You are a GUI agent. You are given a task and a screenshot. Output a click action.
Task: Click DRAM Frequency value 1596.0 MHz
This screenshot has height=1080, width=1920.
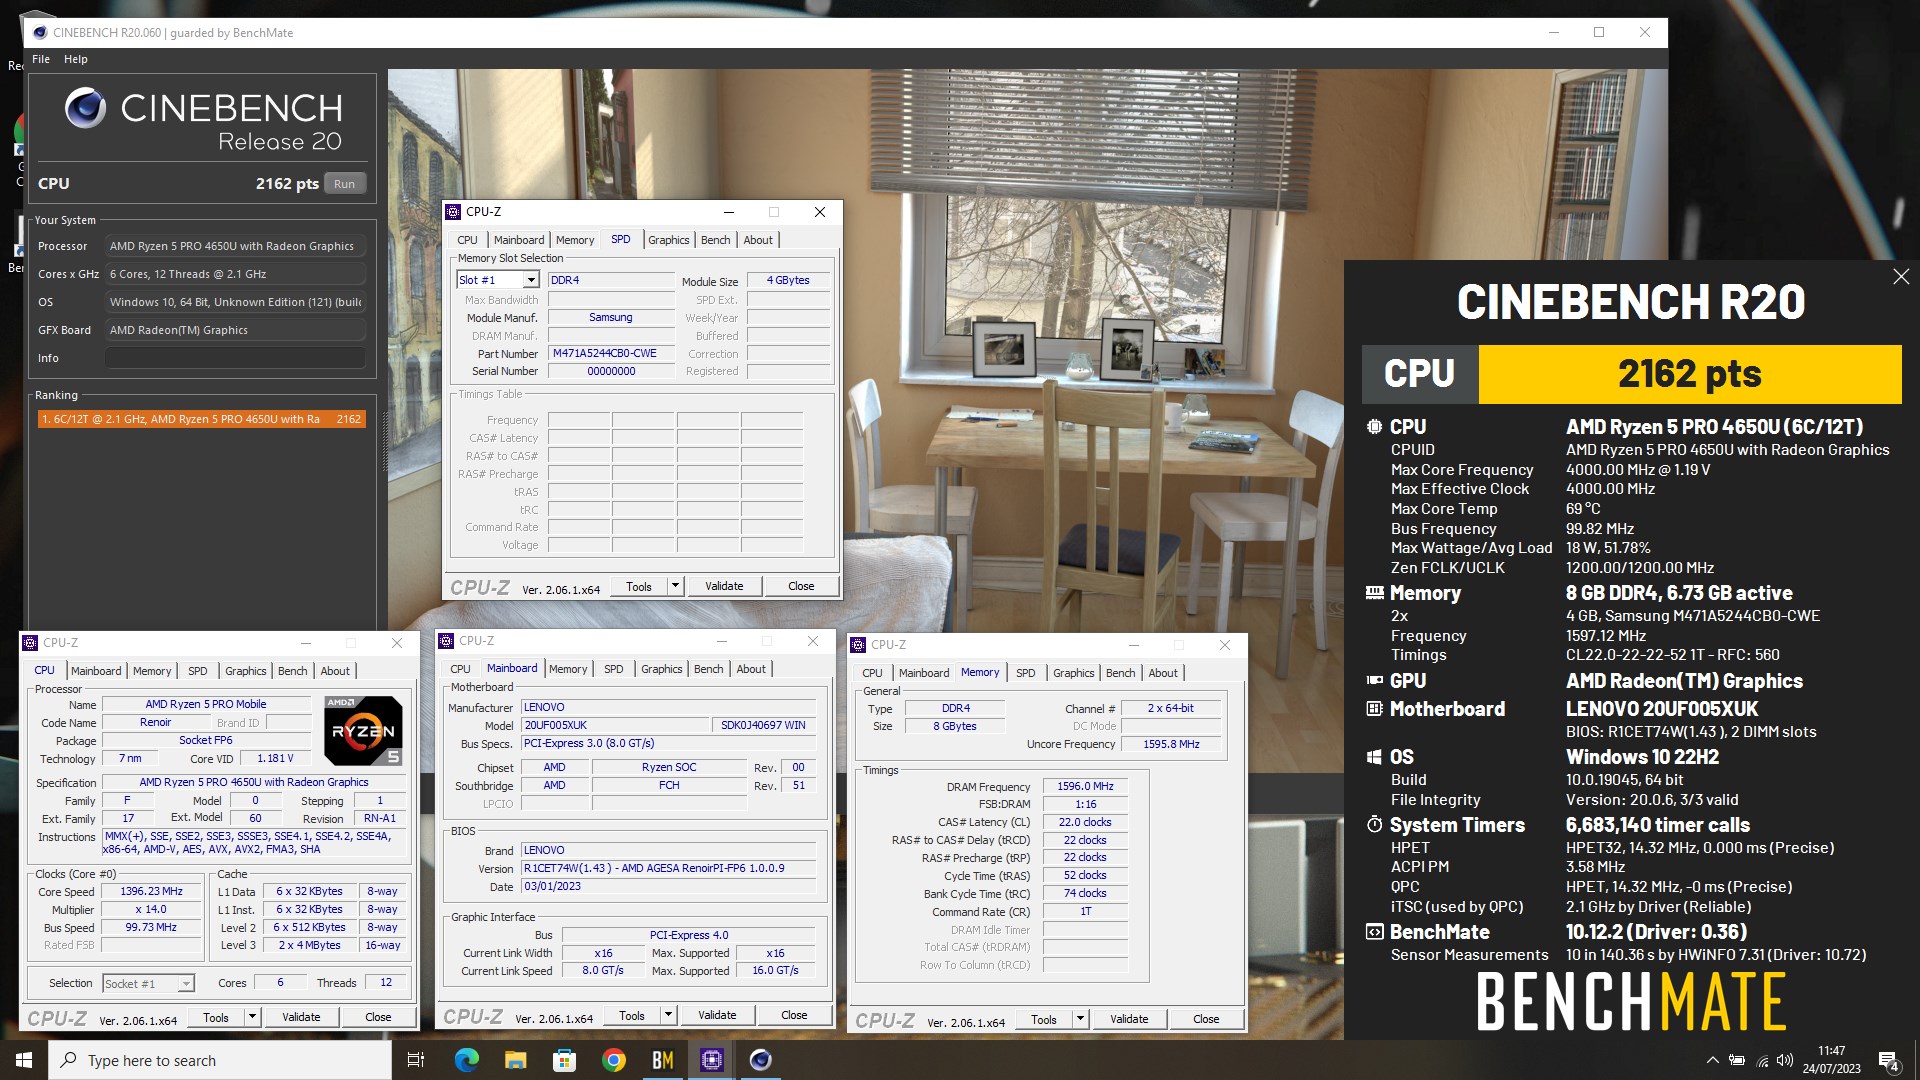point(1085,786)
